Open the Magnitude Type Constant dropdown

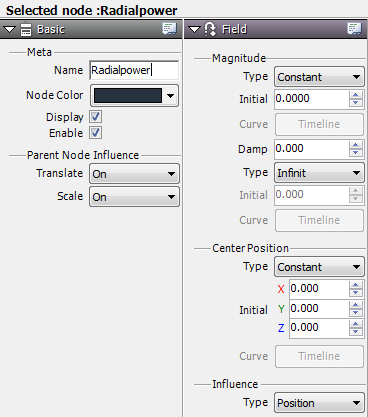[x=319, y=77]
